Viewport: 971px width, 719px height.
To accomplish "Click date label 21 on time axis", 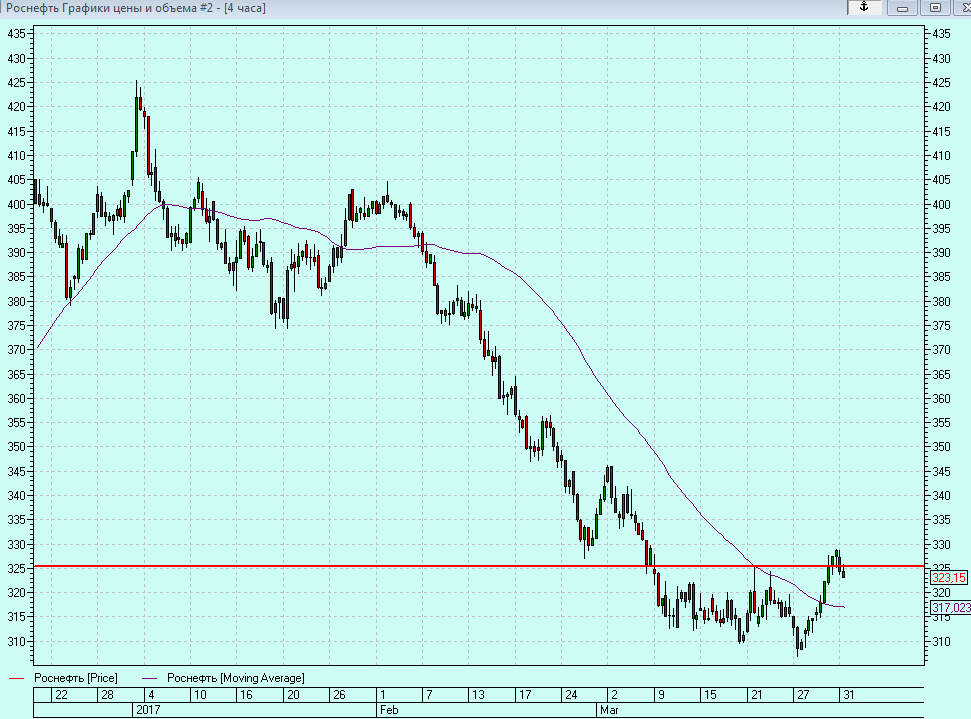I will pyautogui.click(x=757, y=695).
